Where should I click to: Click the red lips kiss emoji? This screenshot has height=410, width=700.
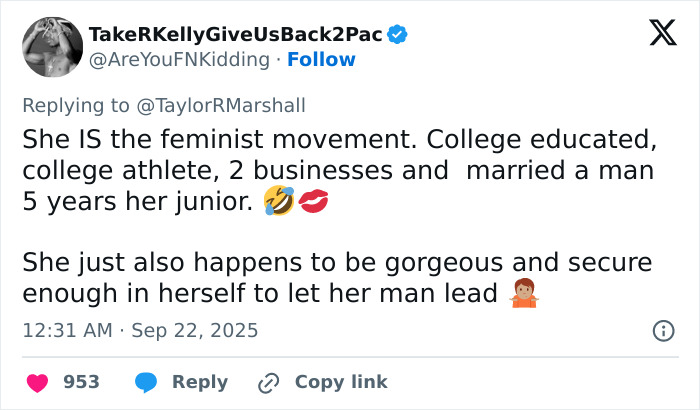[x=312, y=202]
